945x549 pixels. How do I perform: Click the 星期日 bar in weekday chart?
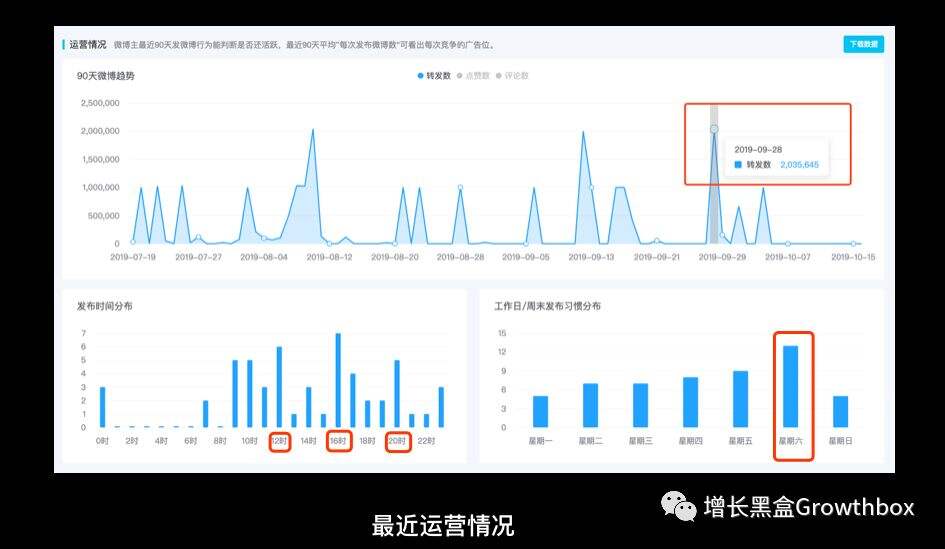click(x=840, y=412)
